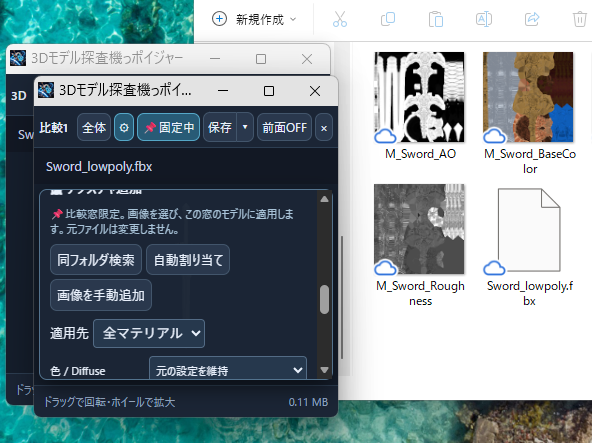The height and width of the screenshot is (443, 592).
Task: Close the back 3Dモデル探査機っポイジャー window
Action: coord(307,59)
